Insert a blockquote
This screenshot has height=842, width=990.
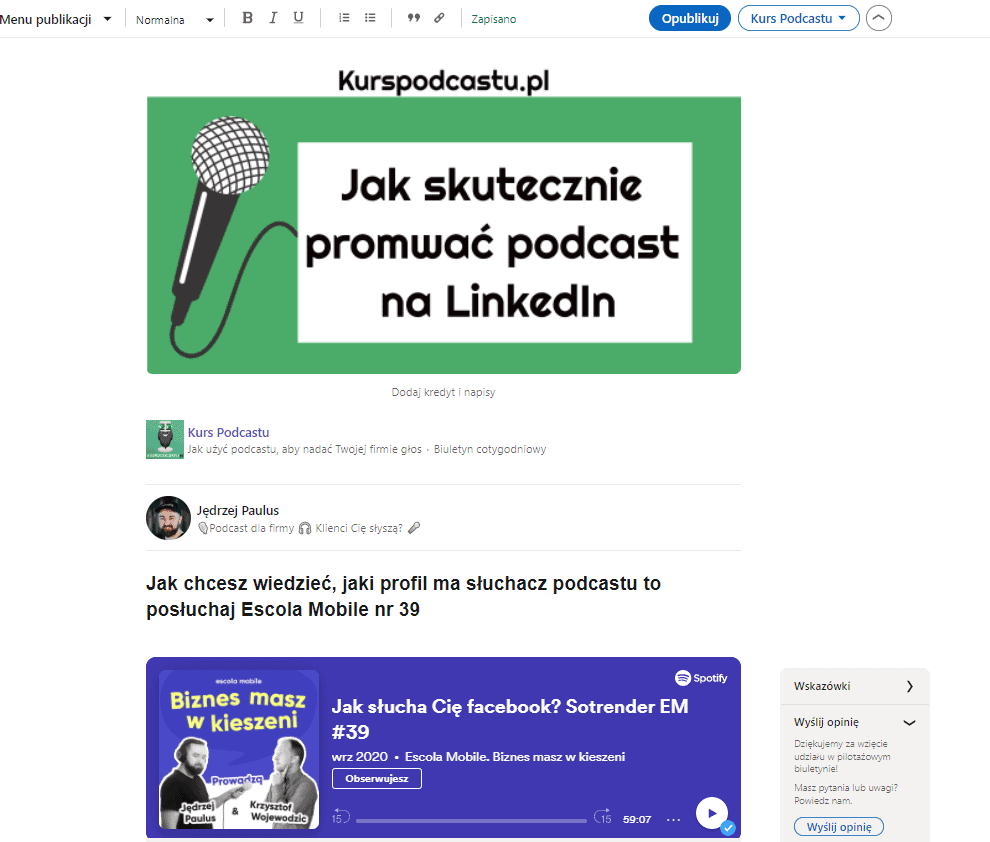point(412,17)
